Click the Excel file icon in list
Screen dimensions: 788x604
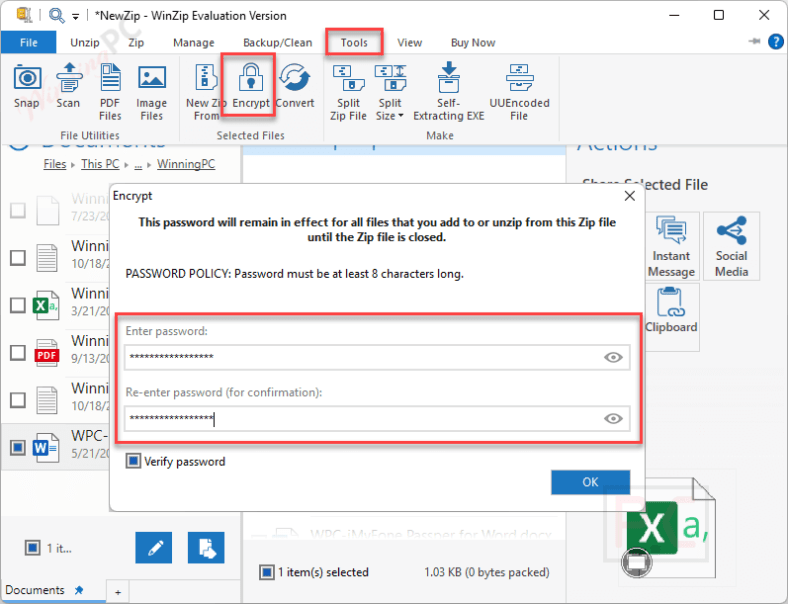click(46, 305)
